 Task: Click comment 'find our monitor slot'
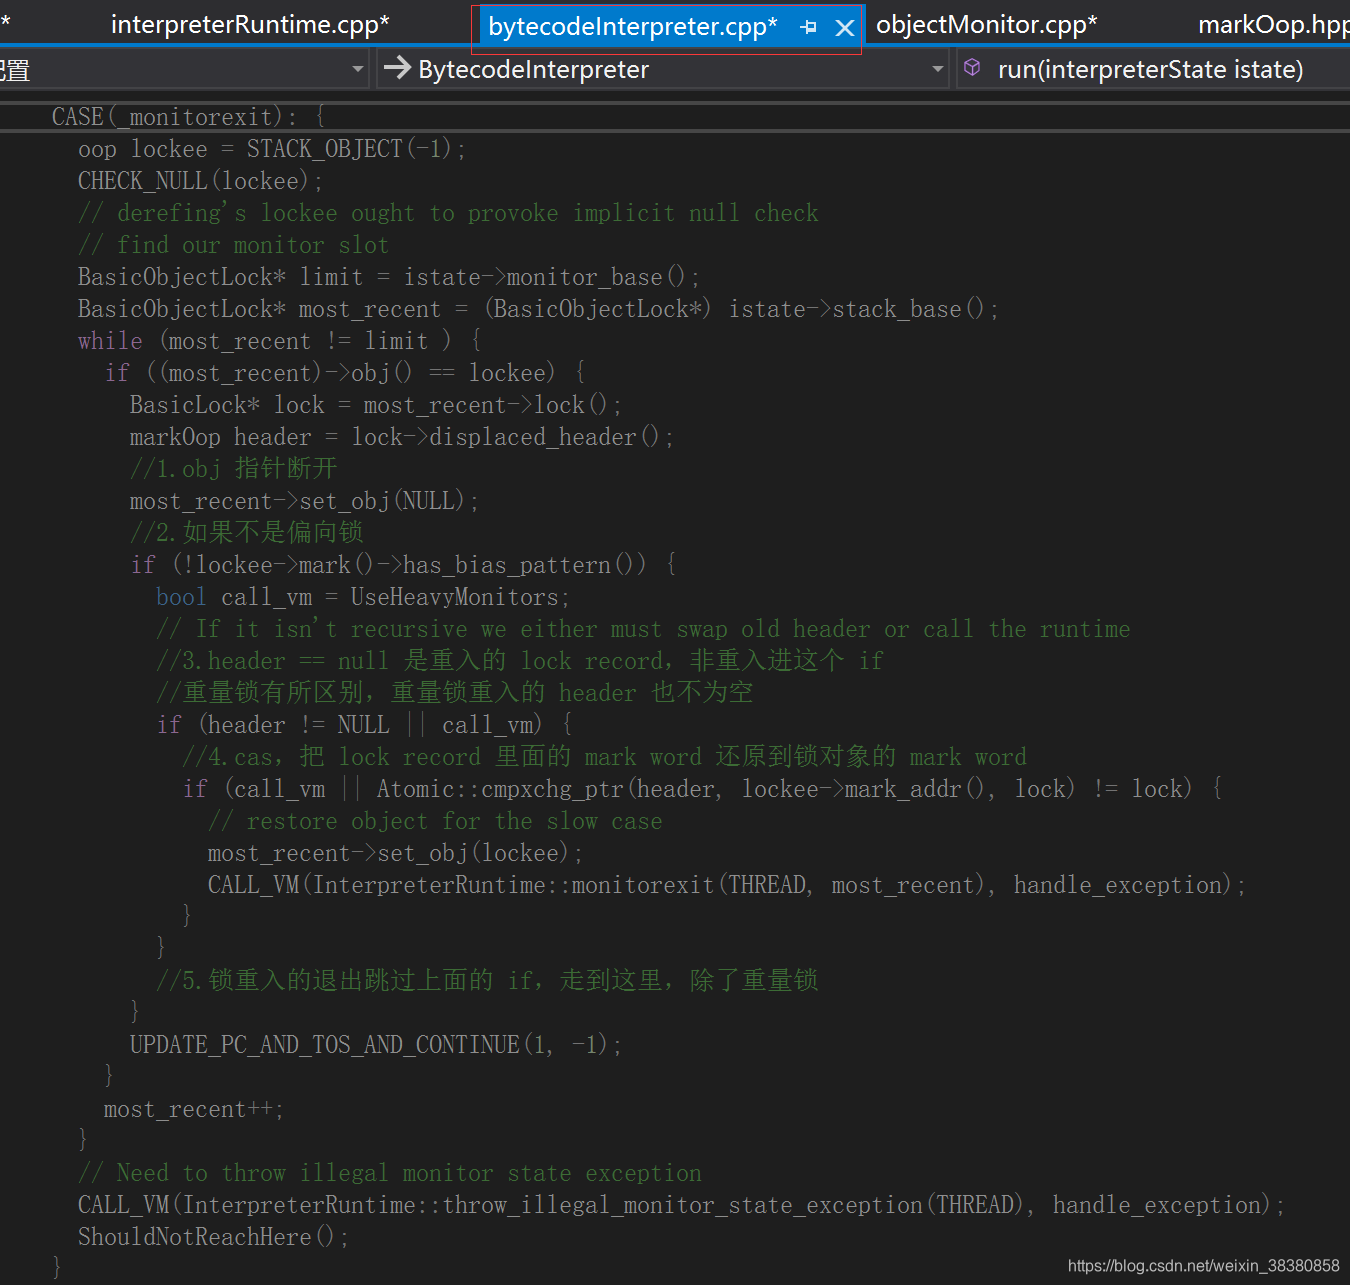(x=233, y=245)
